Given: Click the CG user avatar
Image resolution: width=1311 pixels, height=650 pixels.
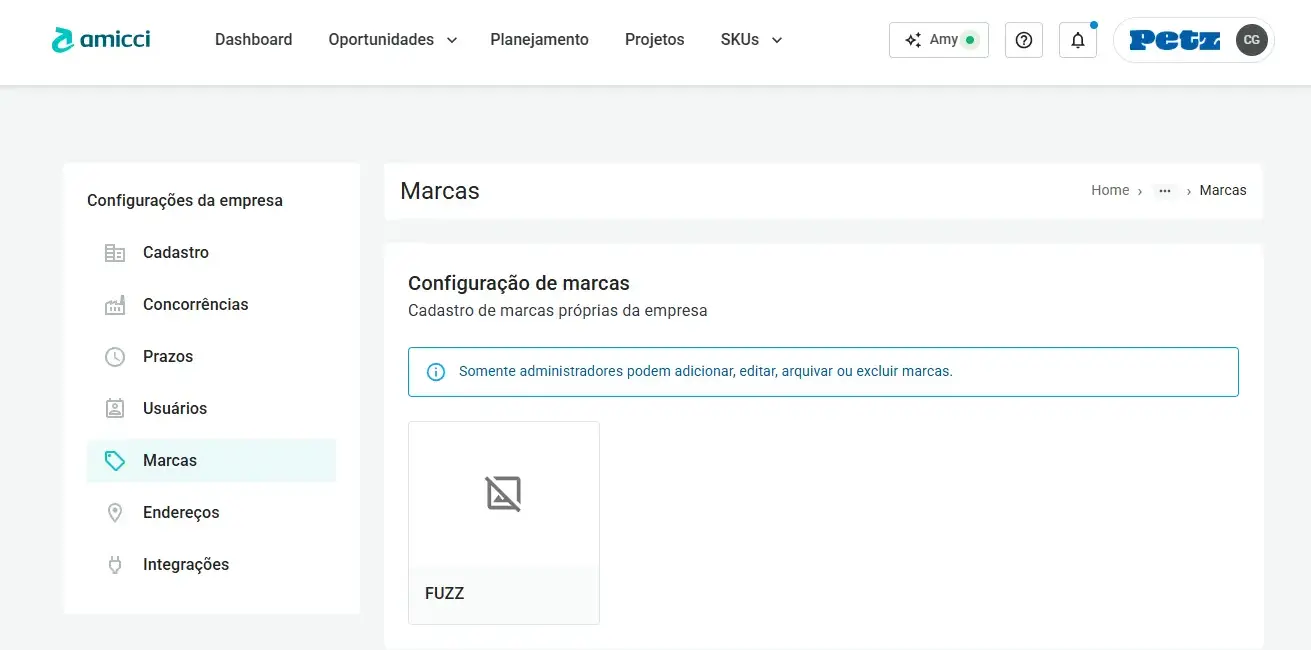Looking at the screenshot, I should pyautogui.click(x=1251, y=40).
